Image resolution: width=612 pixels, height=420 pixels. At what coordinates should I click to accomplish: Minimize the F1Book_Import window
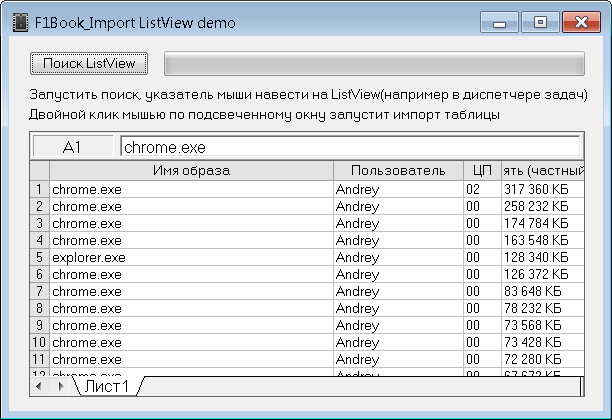[499, 22]
